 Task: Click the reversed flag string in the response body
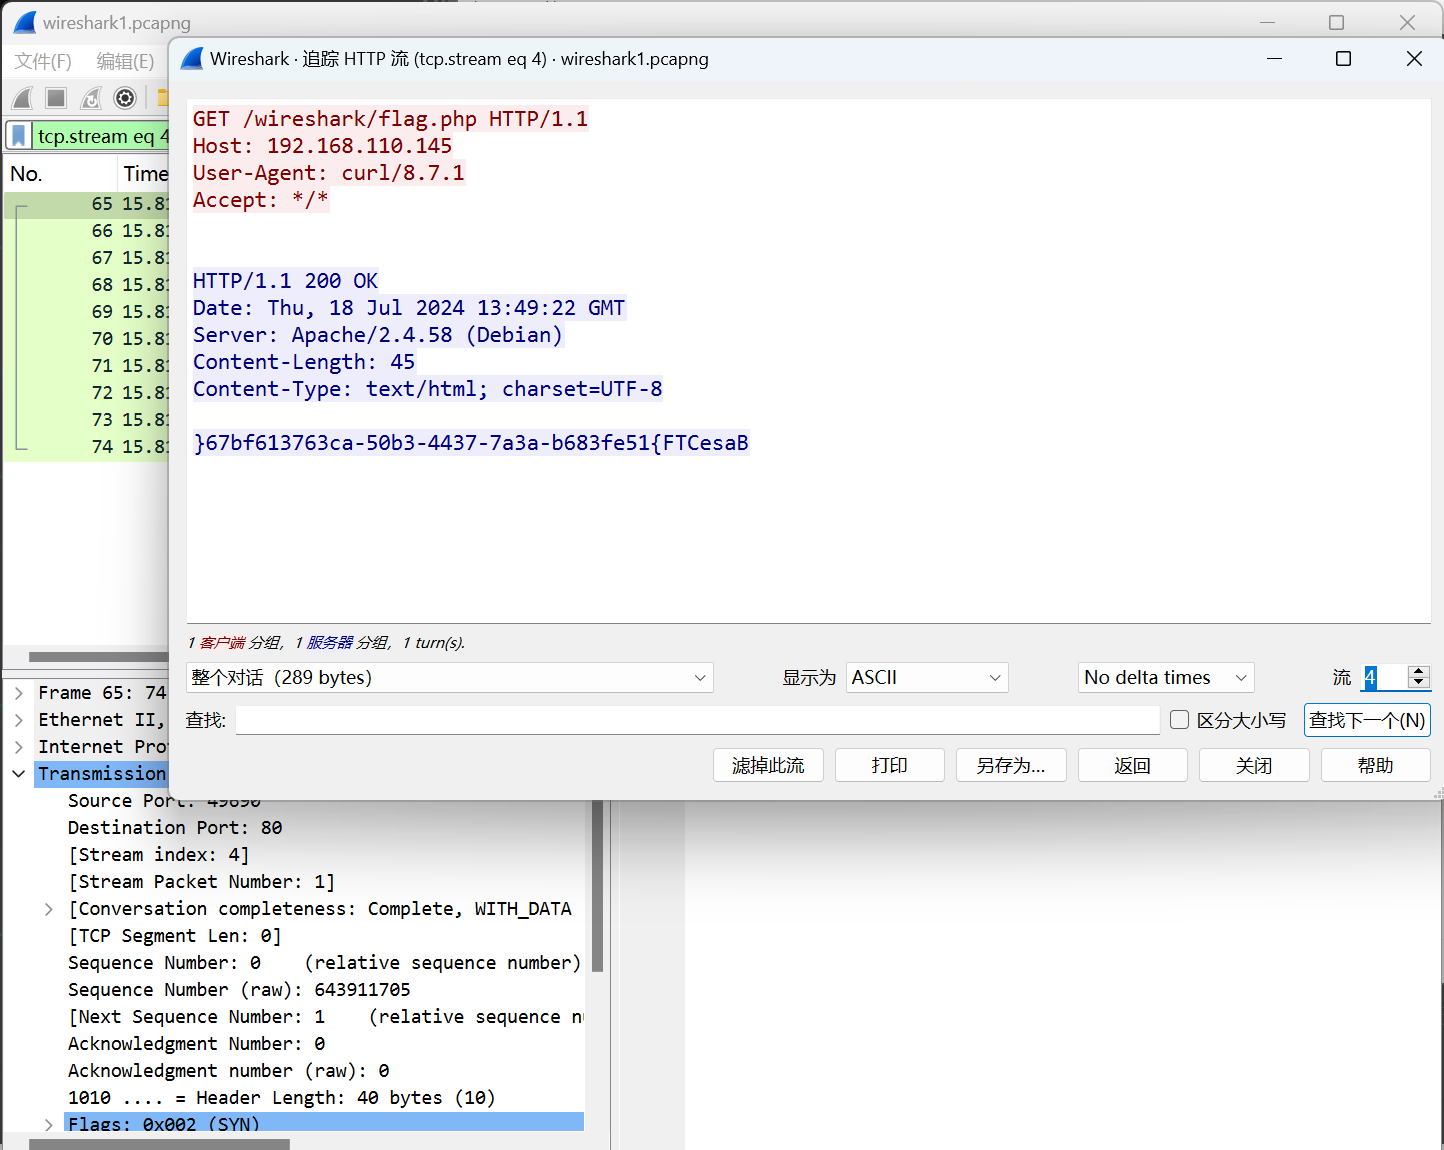click(471, 443)
